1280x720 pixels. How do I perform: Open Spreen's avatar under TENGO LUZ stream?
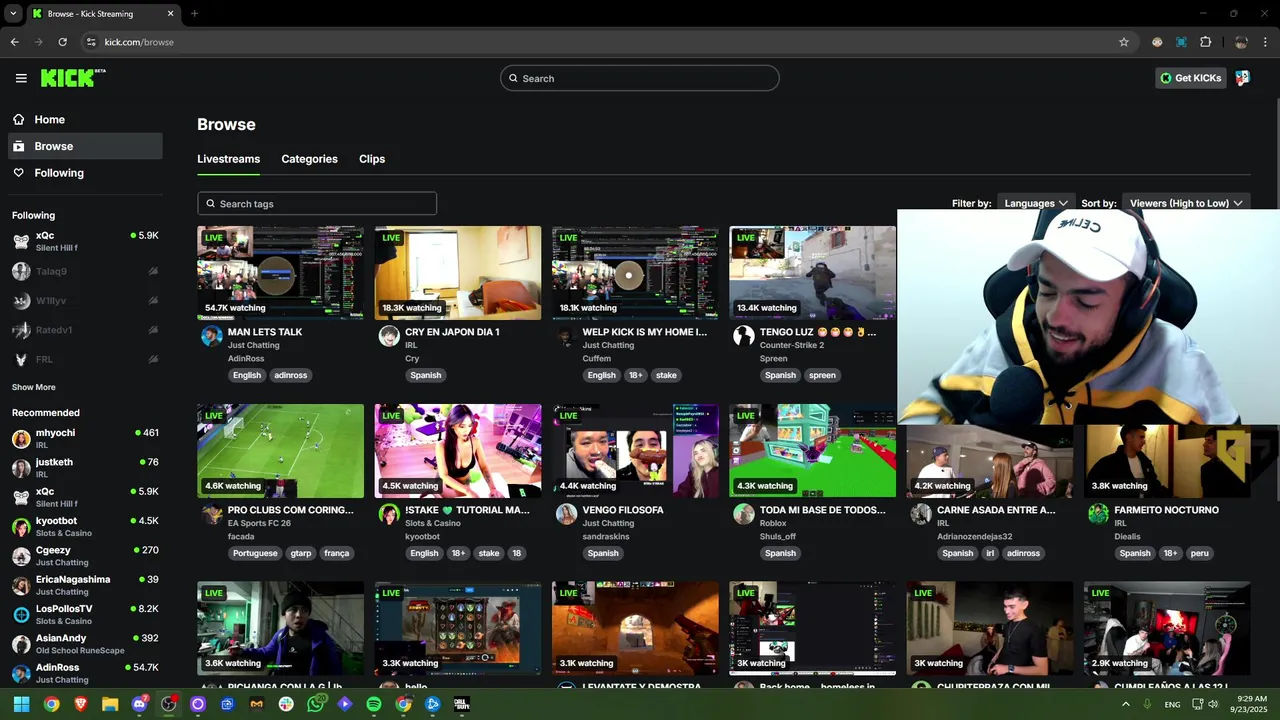(743, 336)
